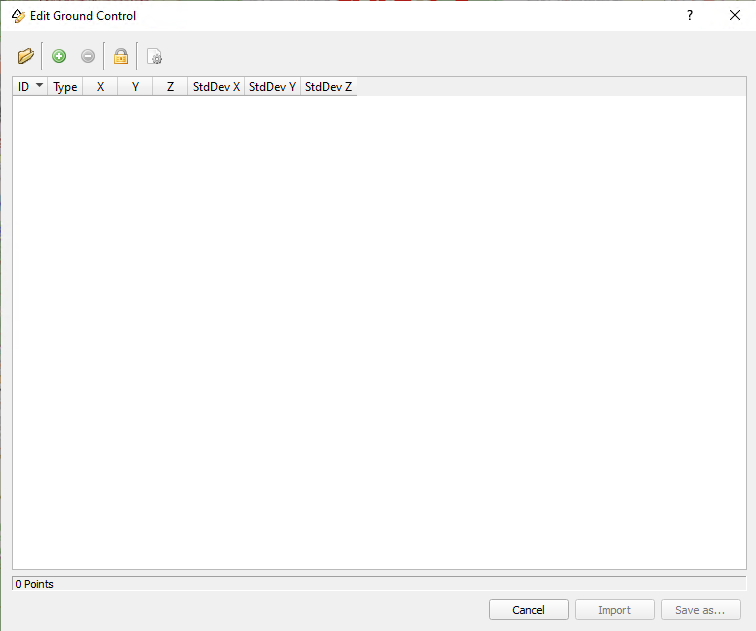Click the Save as... button
756x631 pixels.
[x=700, y=610]
